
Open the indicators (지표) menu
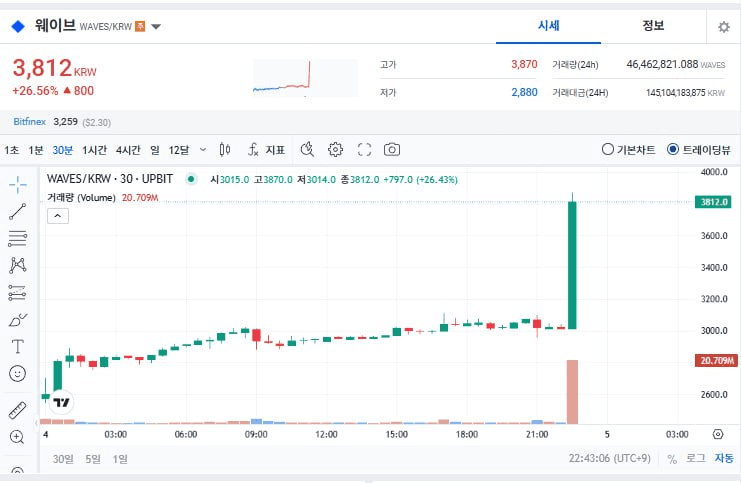[x=267, y=150]
